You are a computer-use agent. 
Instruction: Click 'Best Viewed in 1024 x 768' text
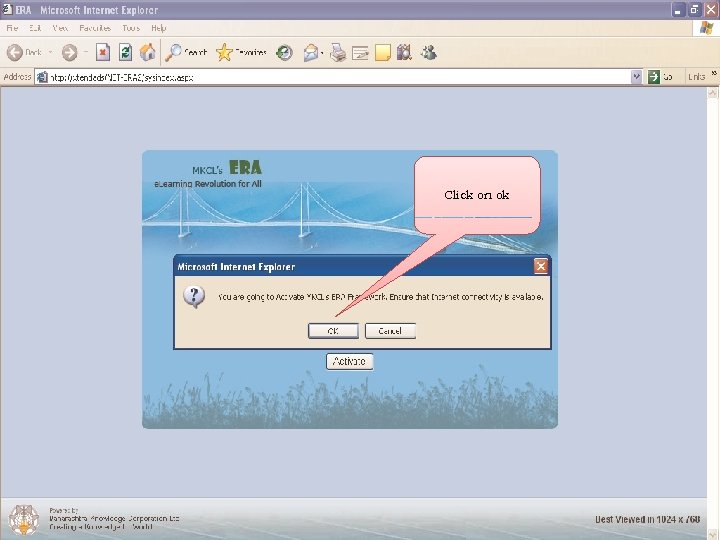(647, 519)
